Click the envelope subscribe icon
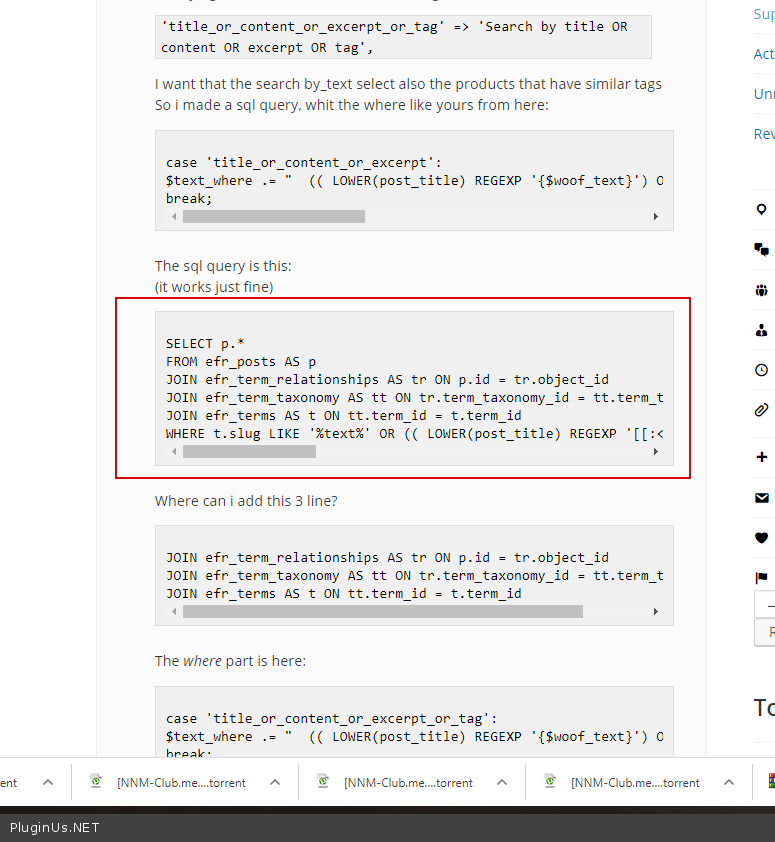This screenshot has height=842, width=775. tap(762, 498)
